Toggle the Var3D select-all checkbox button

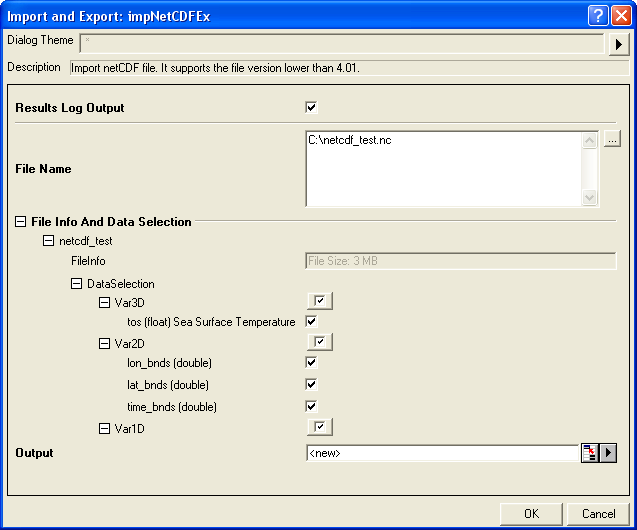point(319,301)
